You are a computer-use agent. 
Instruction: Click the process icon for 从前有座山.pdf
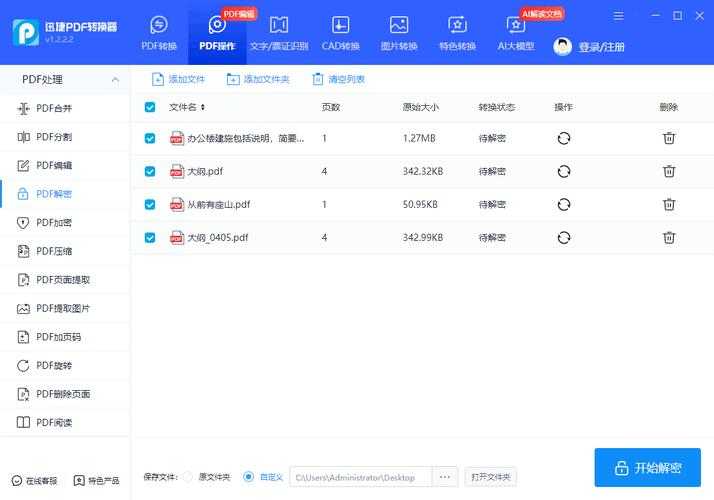pyautogui.click(x=564, y=204)
